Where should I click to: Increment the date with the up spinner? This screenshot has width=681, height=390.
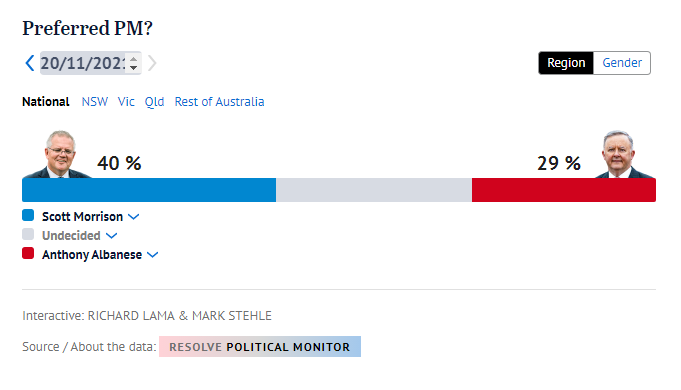pos(134,59)
